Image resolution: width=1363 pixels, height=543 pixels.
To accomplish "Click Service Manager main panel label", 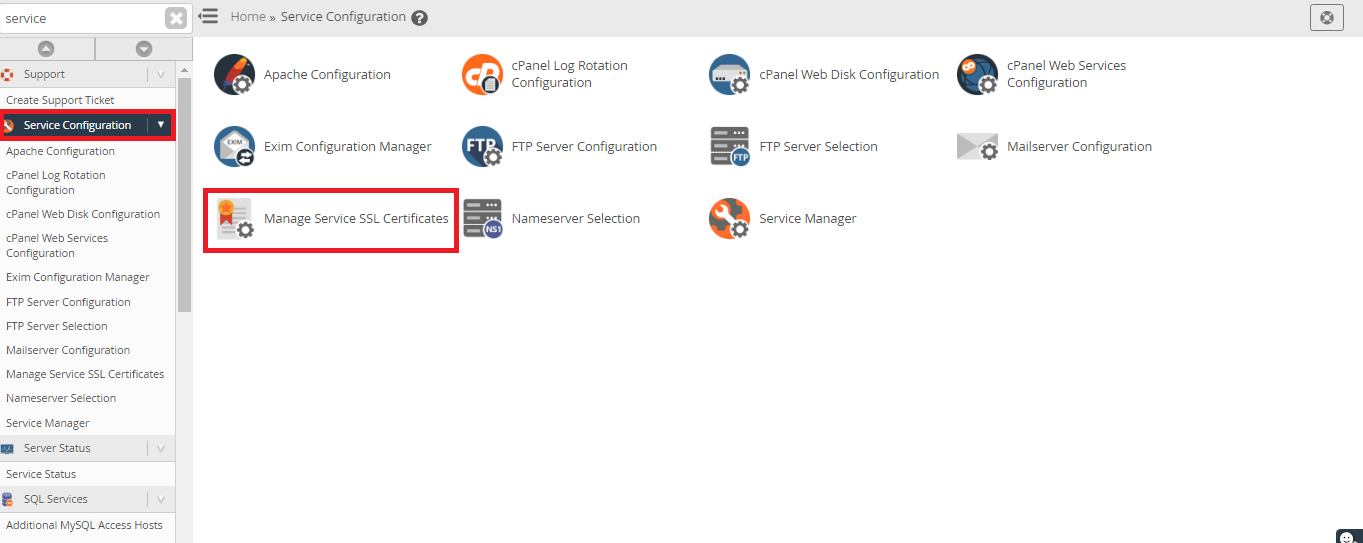I will [808, 219].
